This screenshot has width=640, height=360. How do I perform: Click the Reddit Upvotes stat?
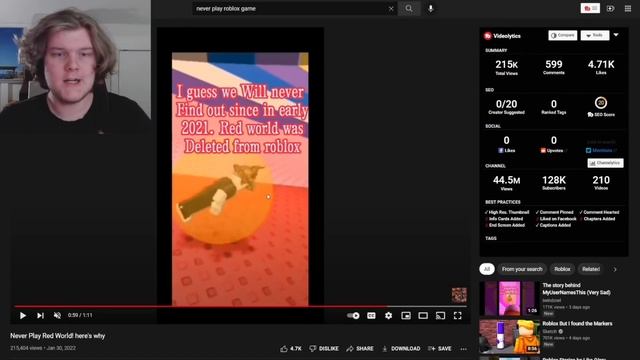point(554,144)
